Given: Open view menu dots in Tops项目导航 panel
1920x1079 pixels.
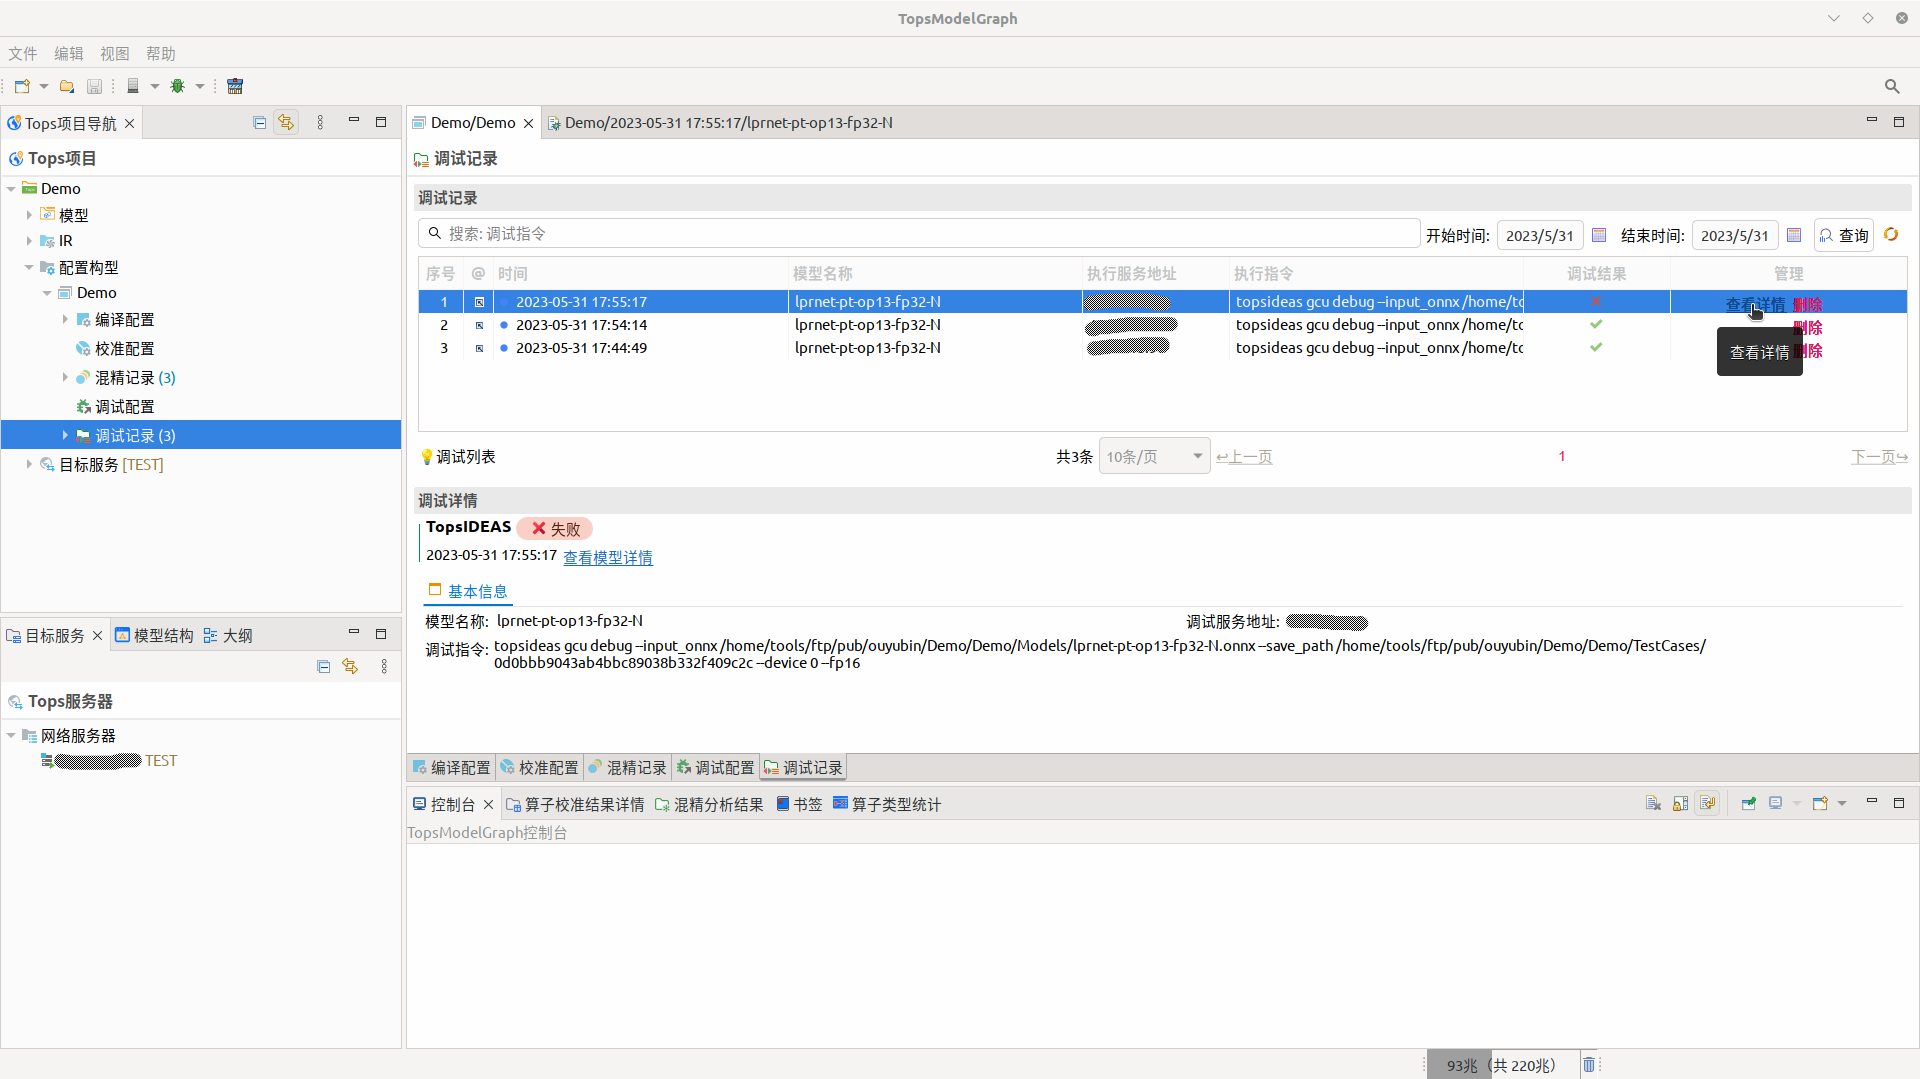Looking at the screenshot, I should click(x=320, y=122).
